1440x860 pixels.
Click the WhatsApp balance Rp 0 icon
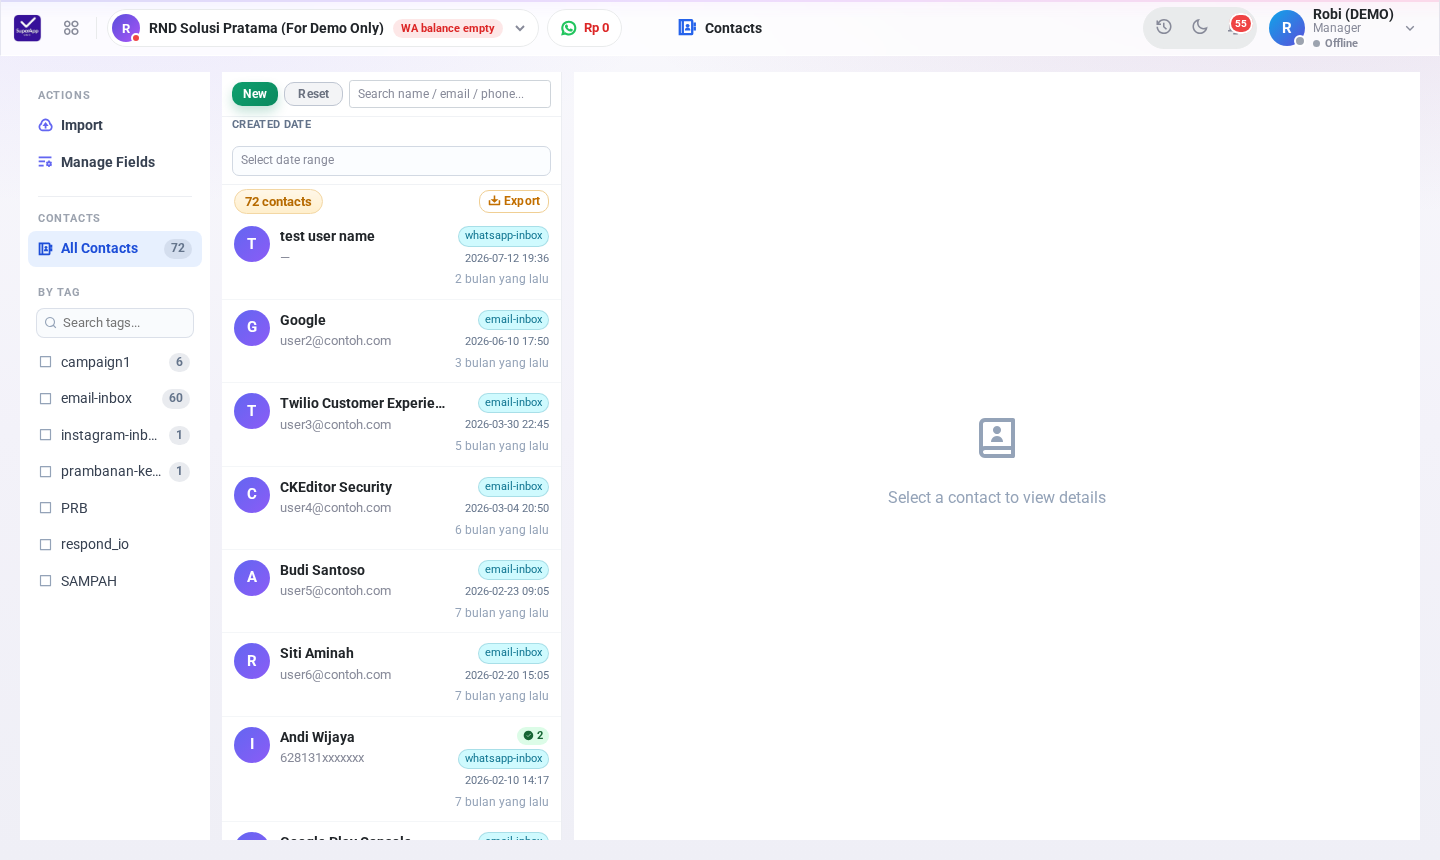[569, 28]
